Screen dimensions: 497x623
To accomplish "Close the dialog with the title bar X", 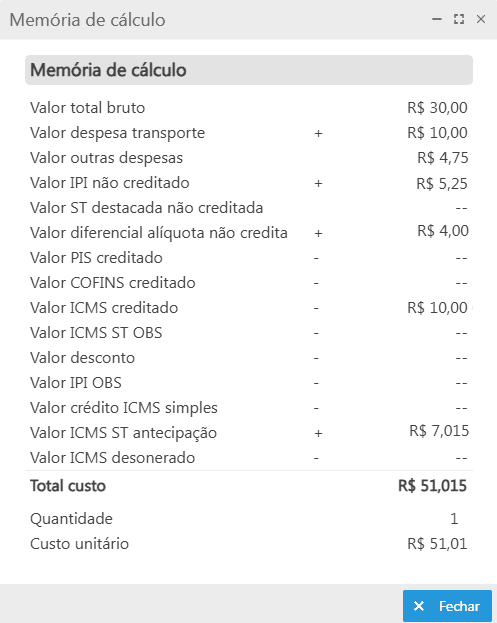I will 481,19.
